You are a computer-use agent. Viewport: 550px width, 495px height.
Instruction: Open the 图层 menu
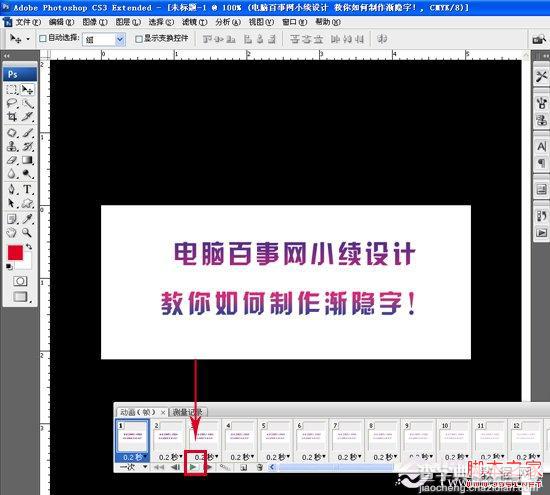click(x=128, y=22)
